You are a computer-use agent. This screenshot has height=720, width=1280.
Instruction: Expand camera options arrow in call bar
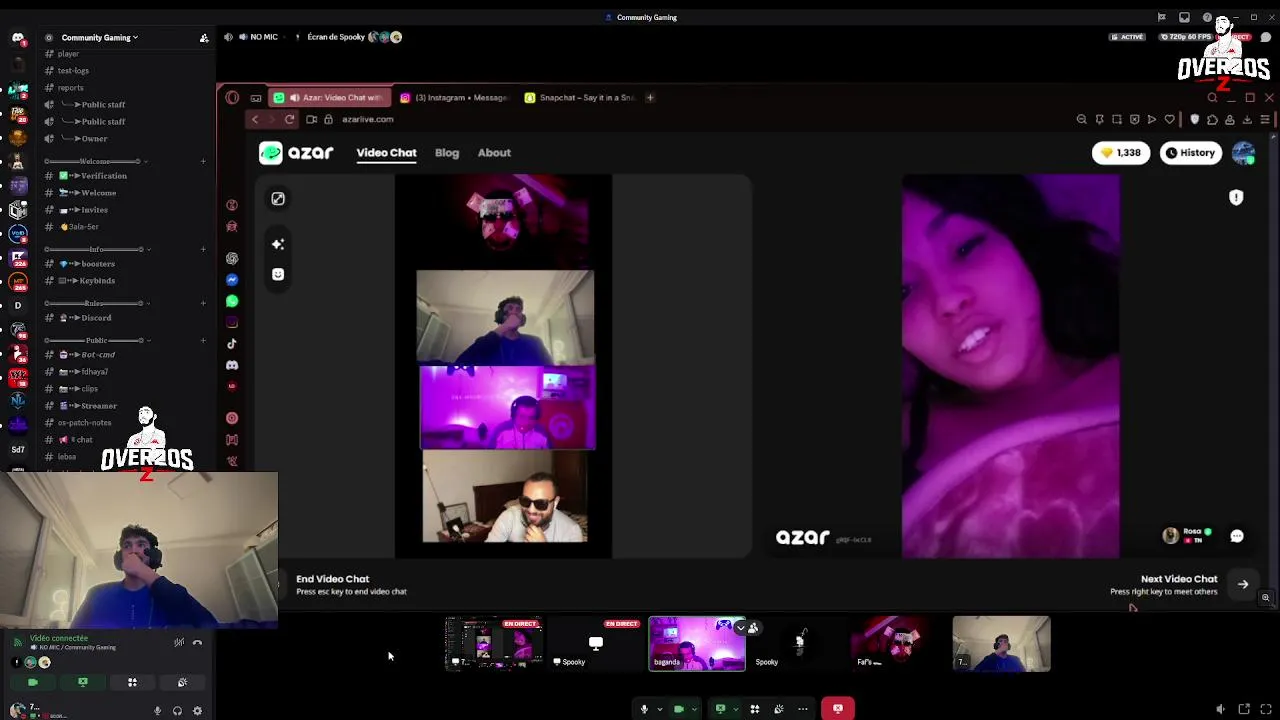(694, 709)
